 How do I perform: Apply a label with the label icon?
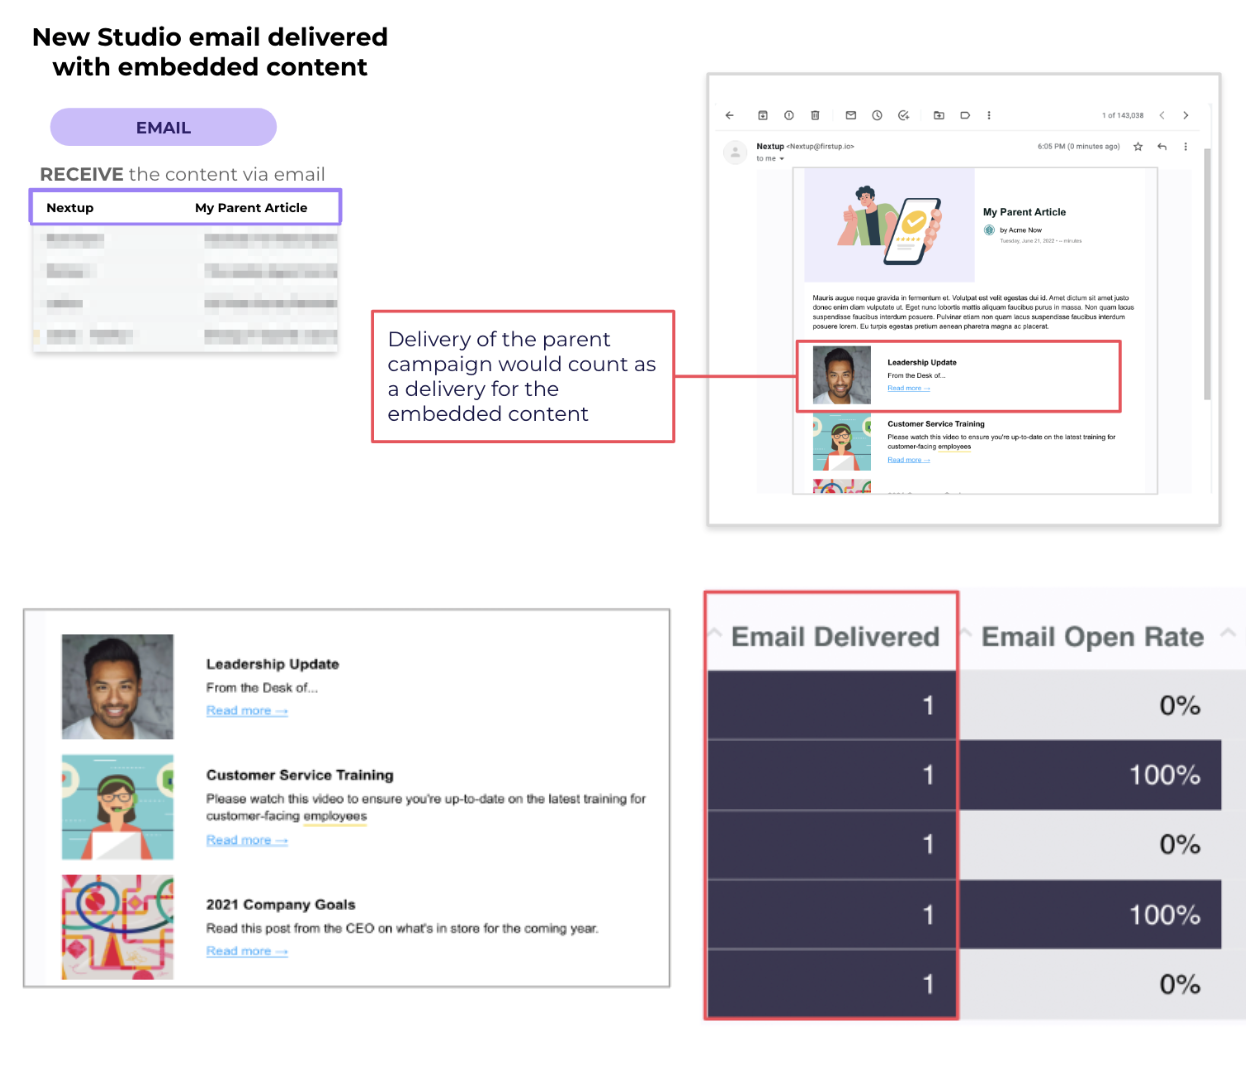pos(966,114)
